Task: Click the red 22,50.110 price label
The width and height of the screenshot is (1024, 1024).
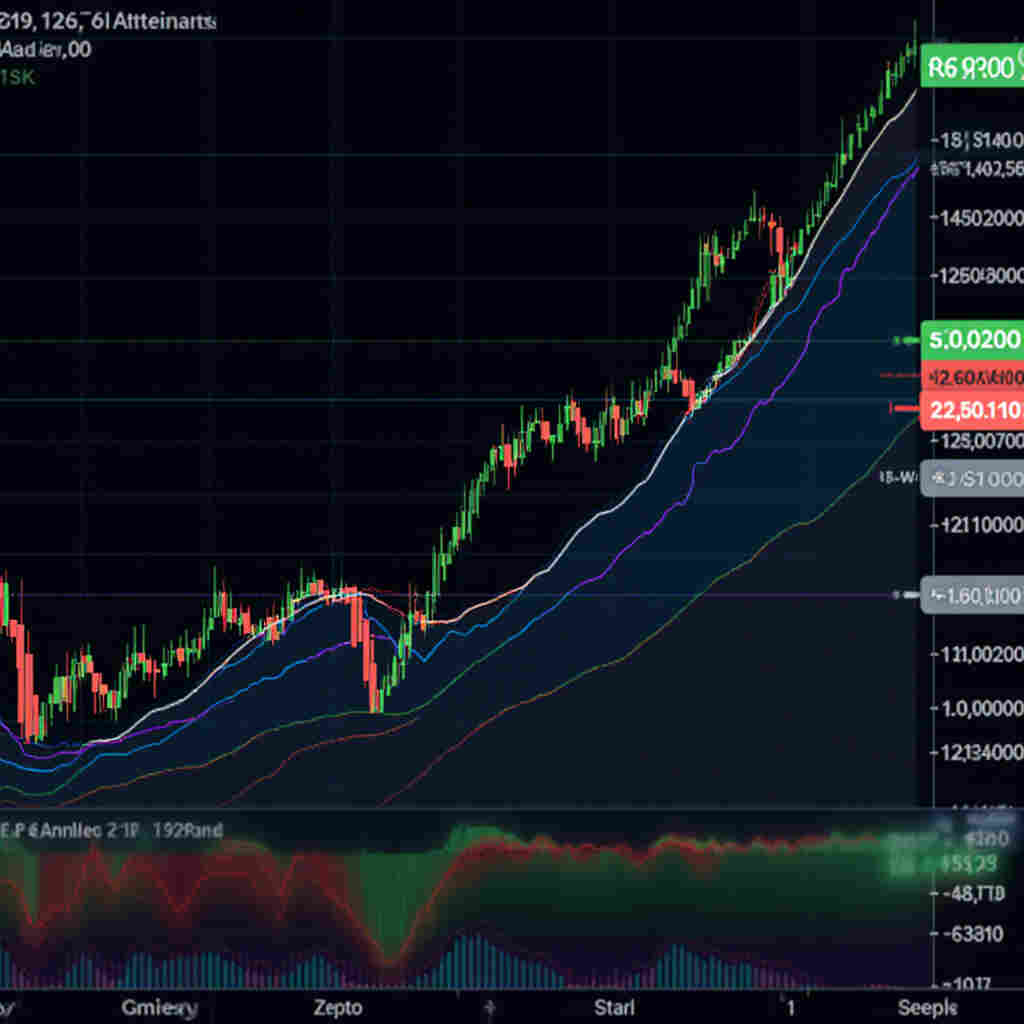Action: [x=971, y=408]
